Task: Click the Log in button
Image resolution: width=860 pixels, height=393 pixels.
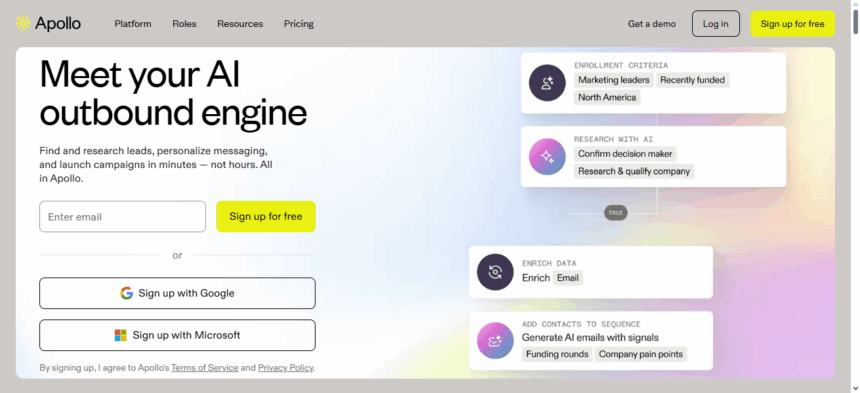Action: [716, 24]
